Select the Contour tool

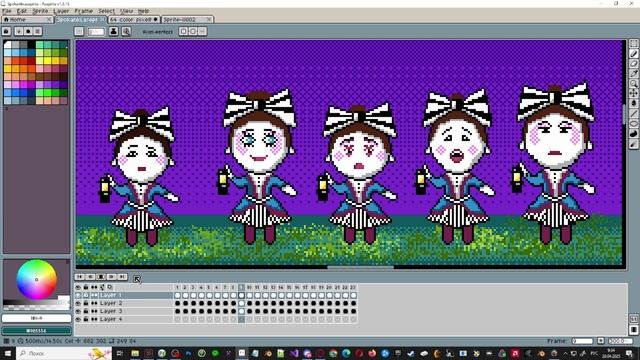pos(633,133)
